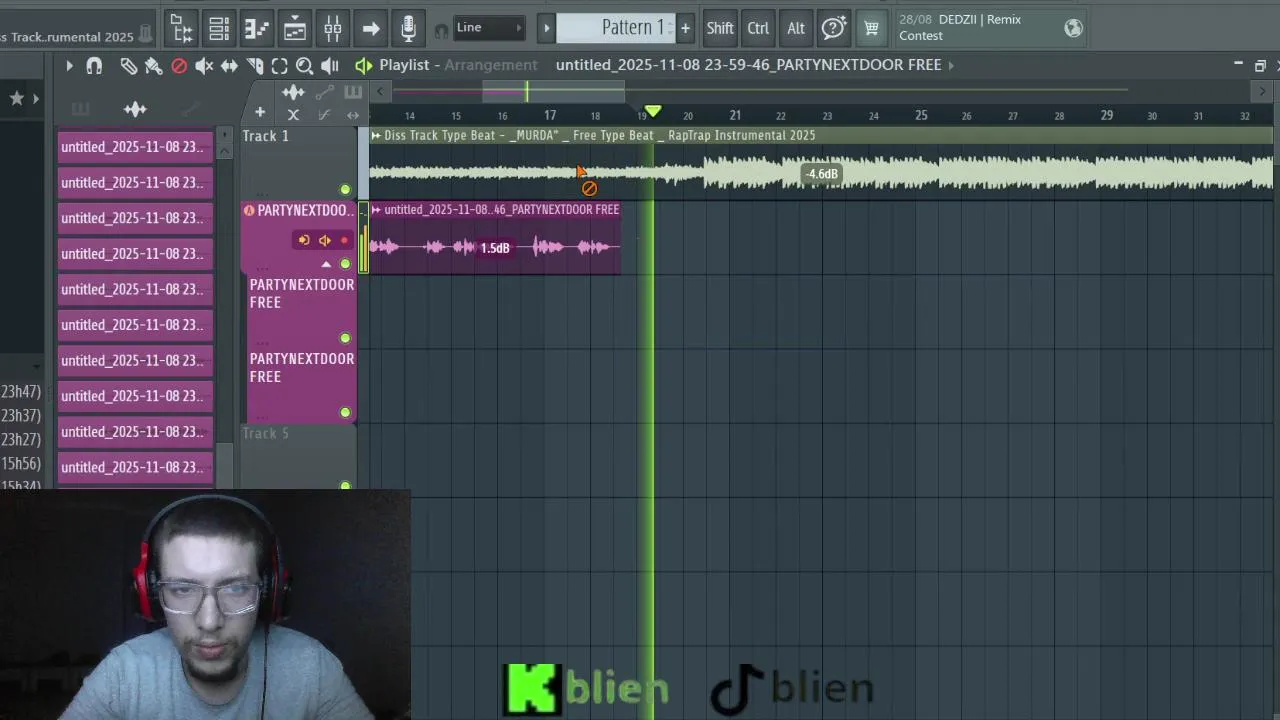
Task: Open the Piano roll view
Action: click(x=257, y=28)
